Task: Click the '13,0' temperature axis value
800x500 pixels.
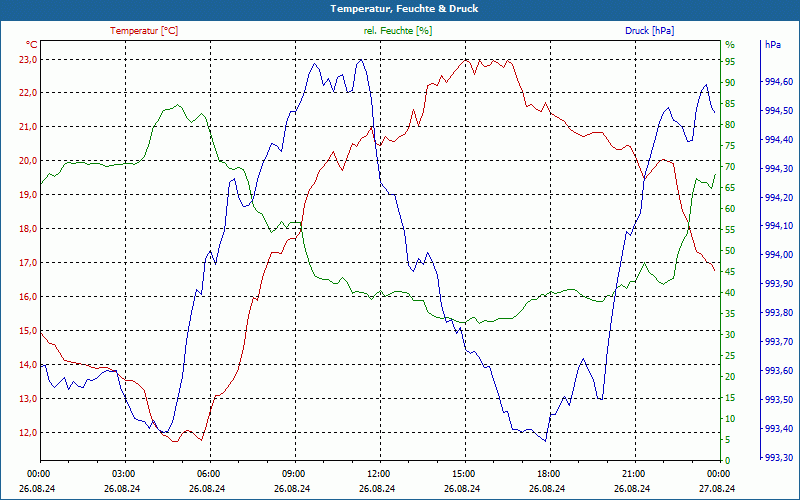Action: [x=28, y=398]
